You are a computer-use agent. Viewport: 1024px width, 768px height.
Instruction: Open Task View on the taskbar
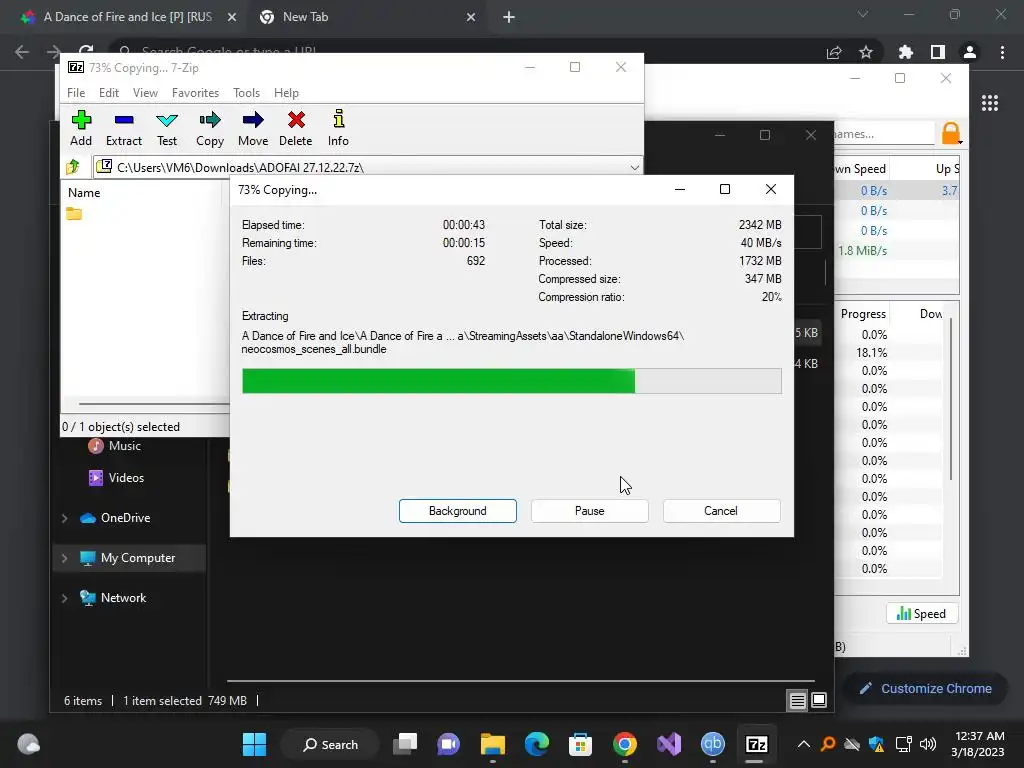pos(405,744)
